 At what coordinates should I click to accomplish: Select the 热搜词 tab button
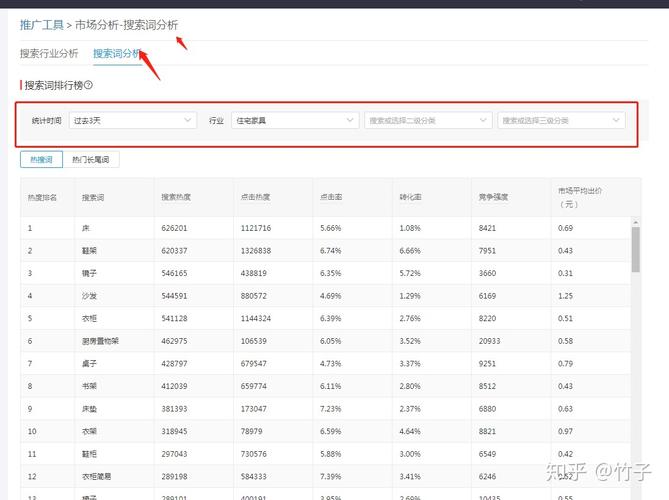pyautogui.click(x=41, y=160)
